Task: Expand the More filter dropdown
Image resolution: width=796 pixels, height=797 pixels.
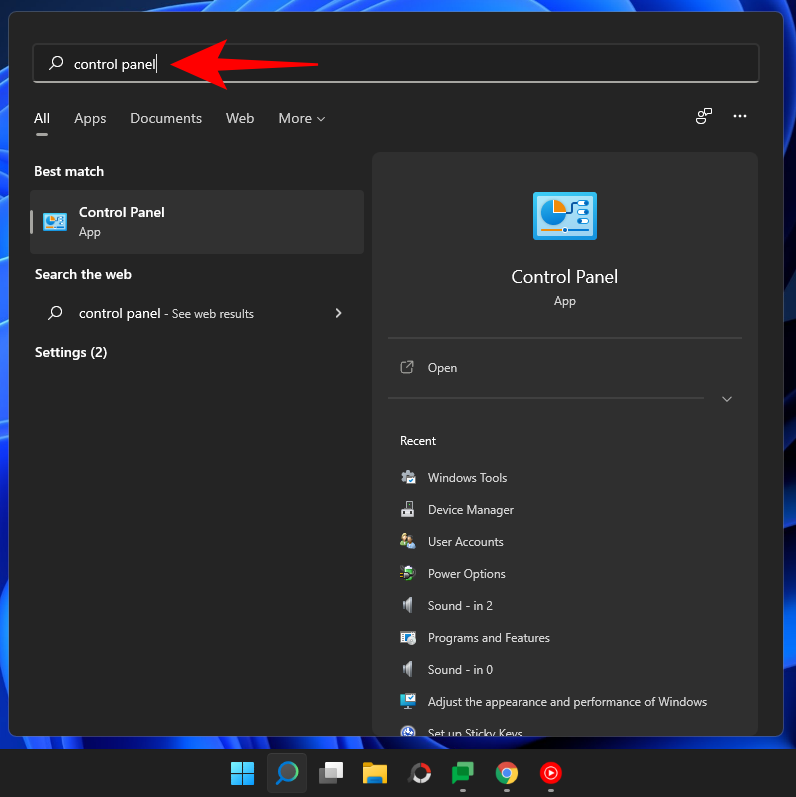Action: [302, 118]
